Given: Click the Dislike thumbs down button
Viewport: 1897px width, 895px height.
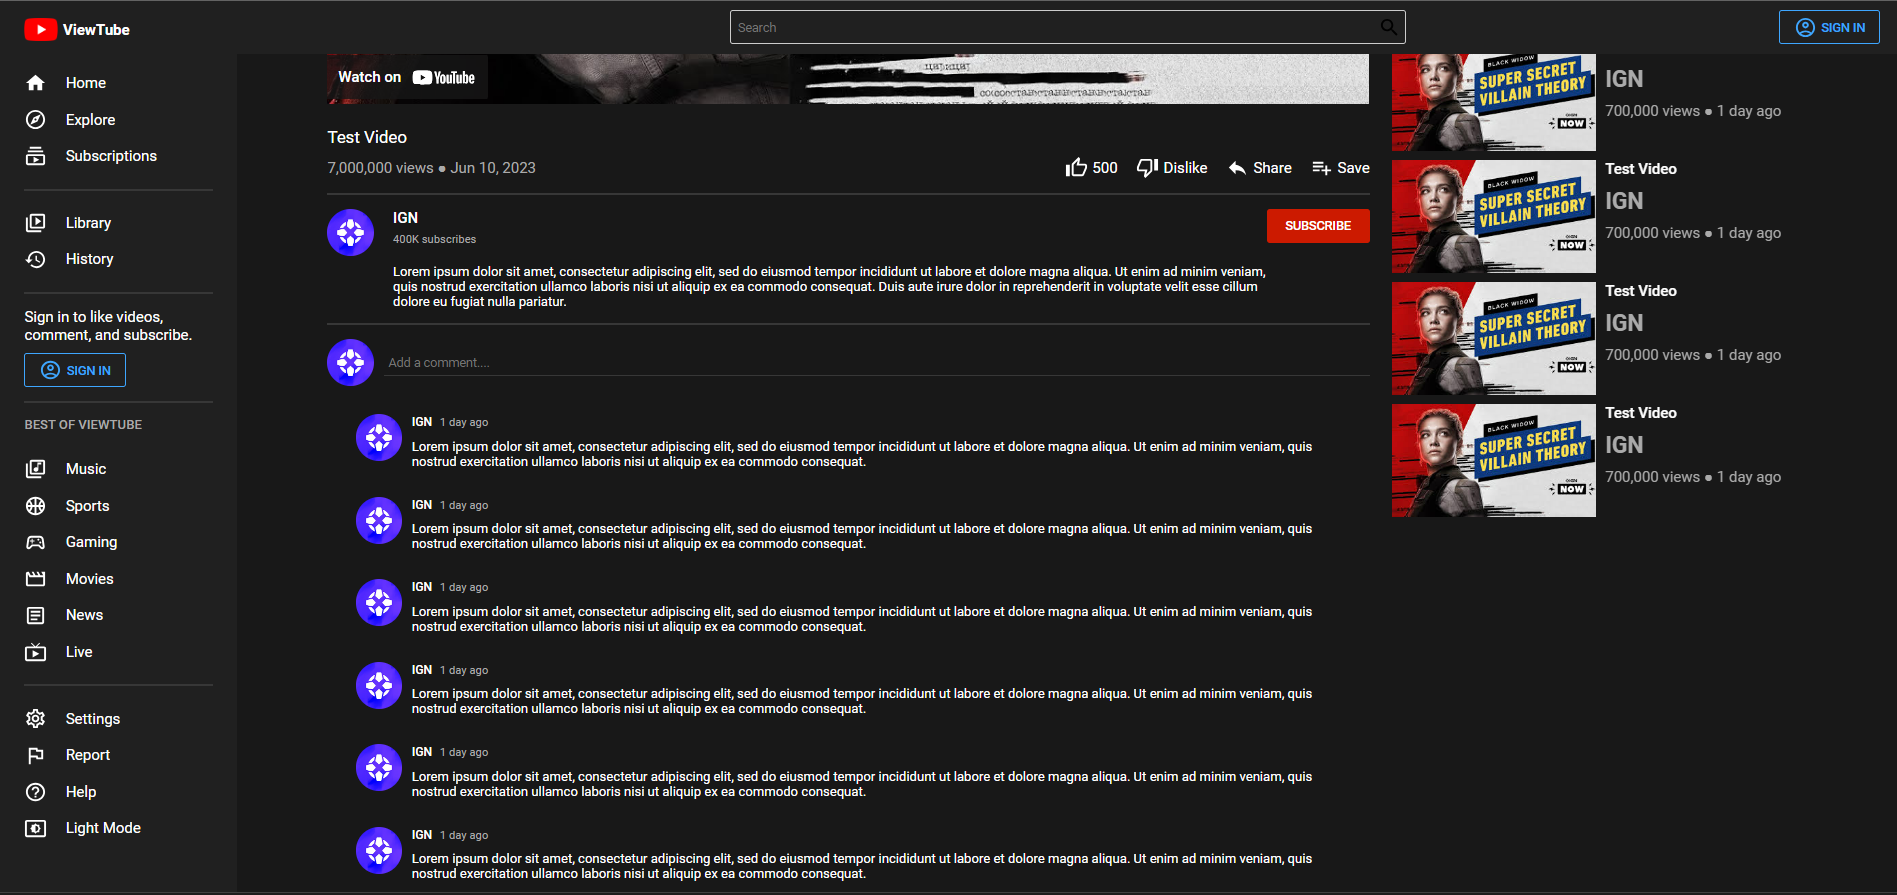Looking at the screenshot, I should [1172, 168].
